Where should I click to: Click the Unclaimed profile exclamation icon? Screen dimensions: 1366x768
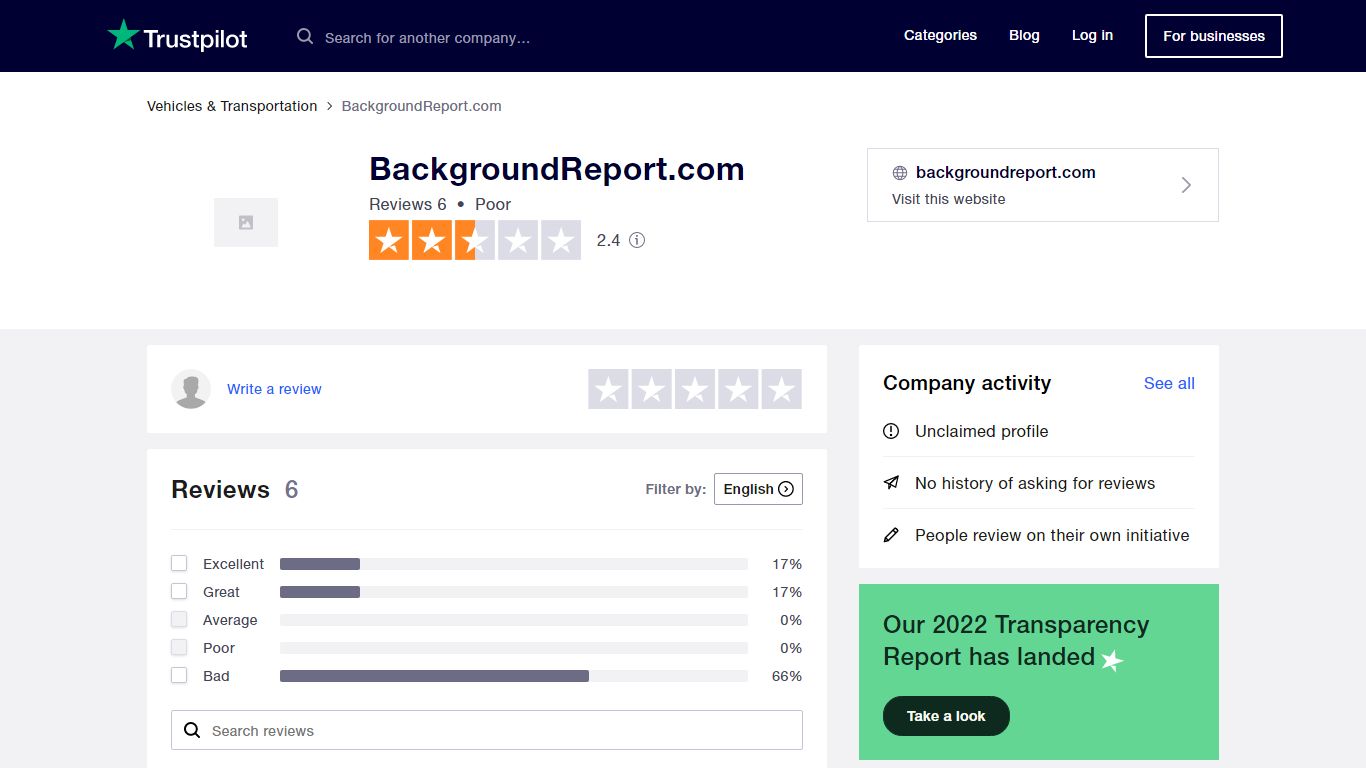(x=891, y=431)
